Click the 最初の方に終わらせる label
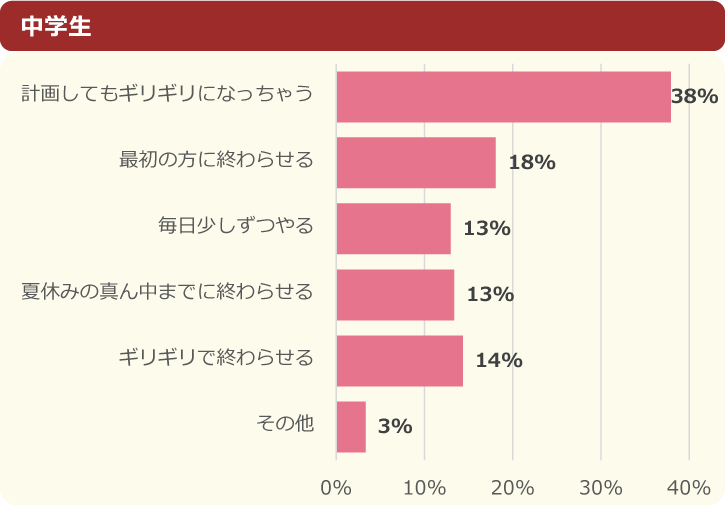The width and height of the screenshot is (725, 505). (216, 160)
